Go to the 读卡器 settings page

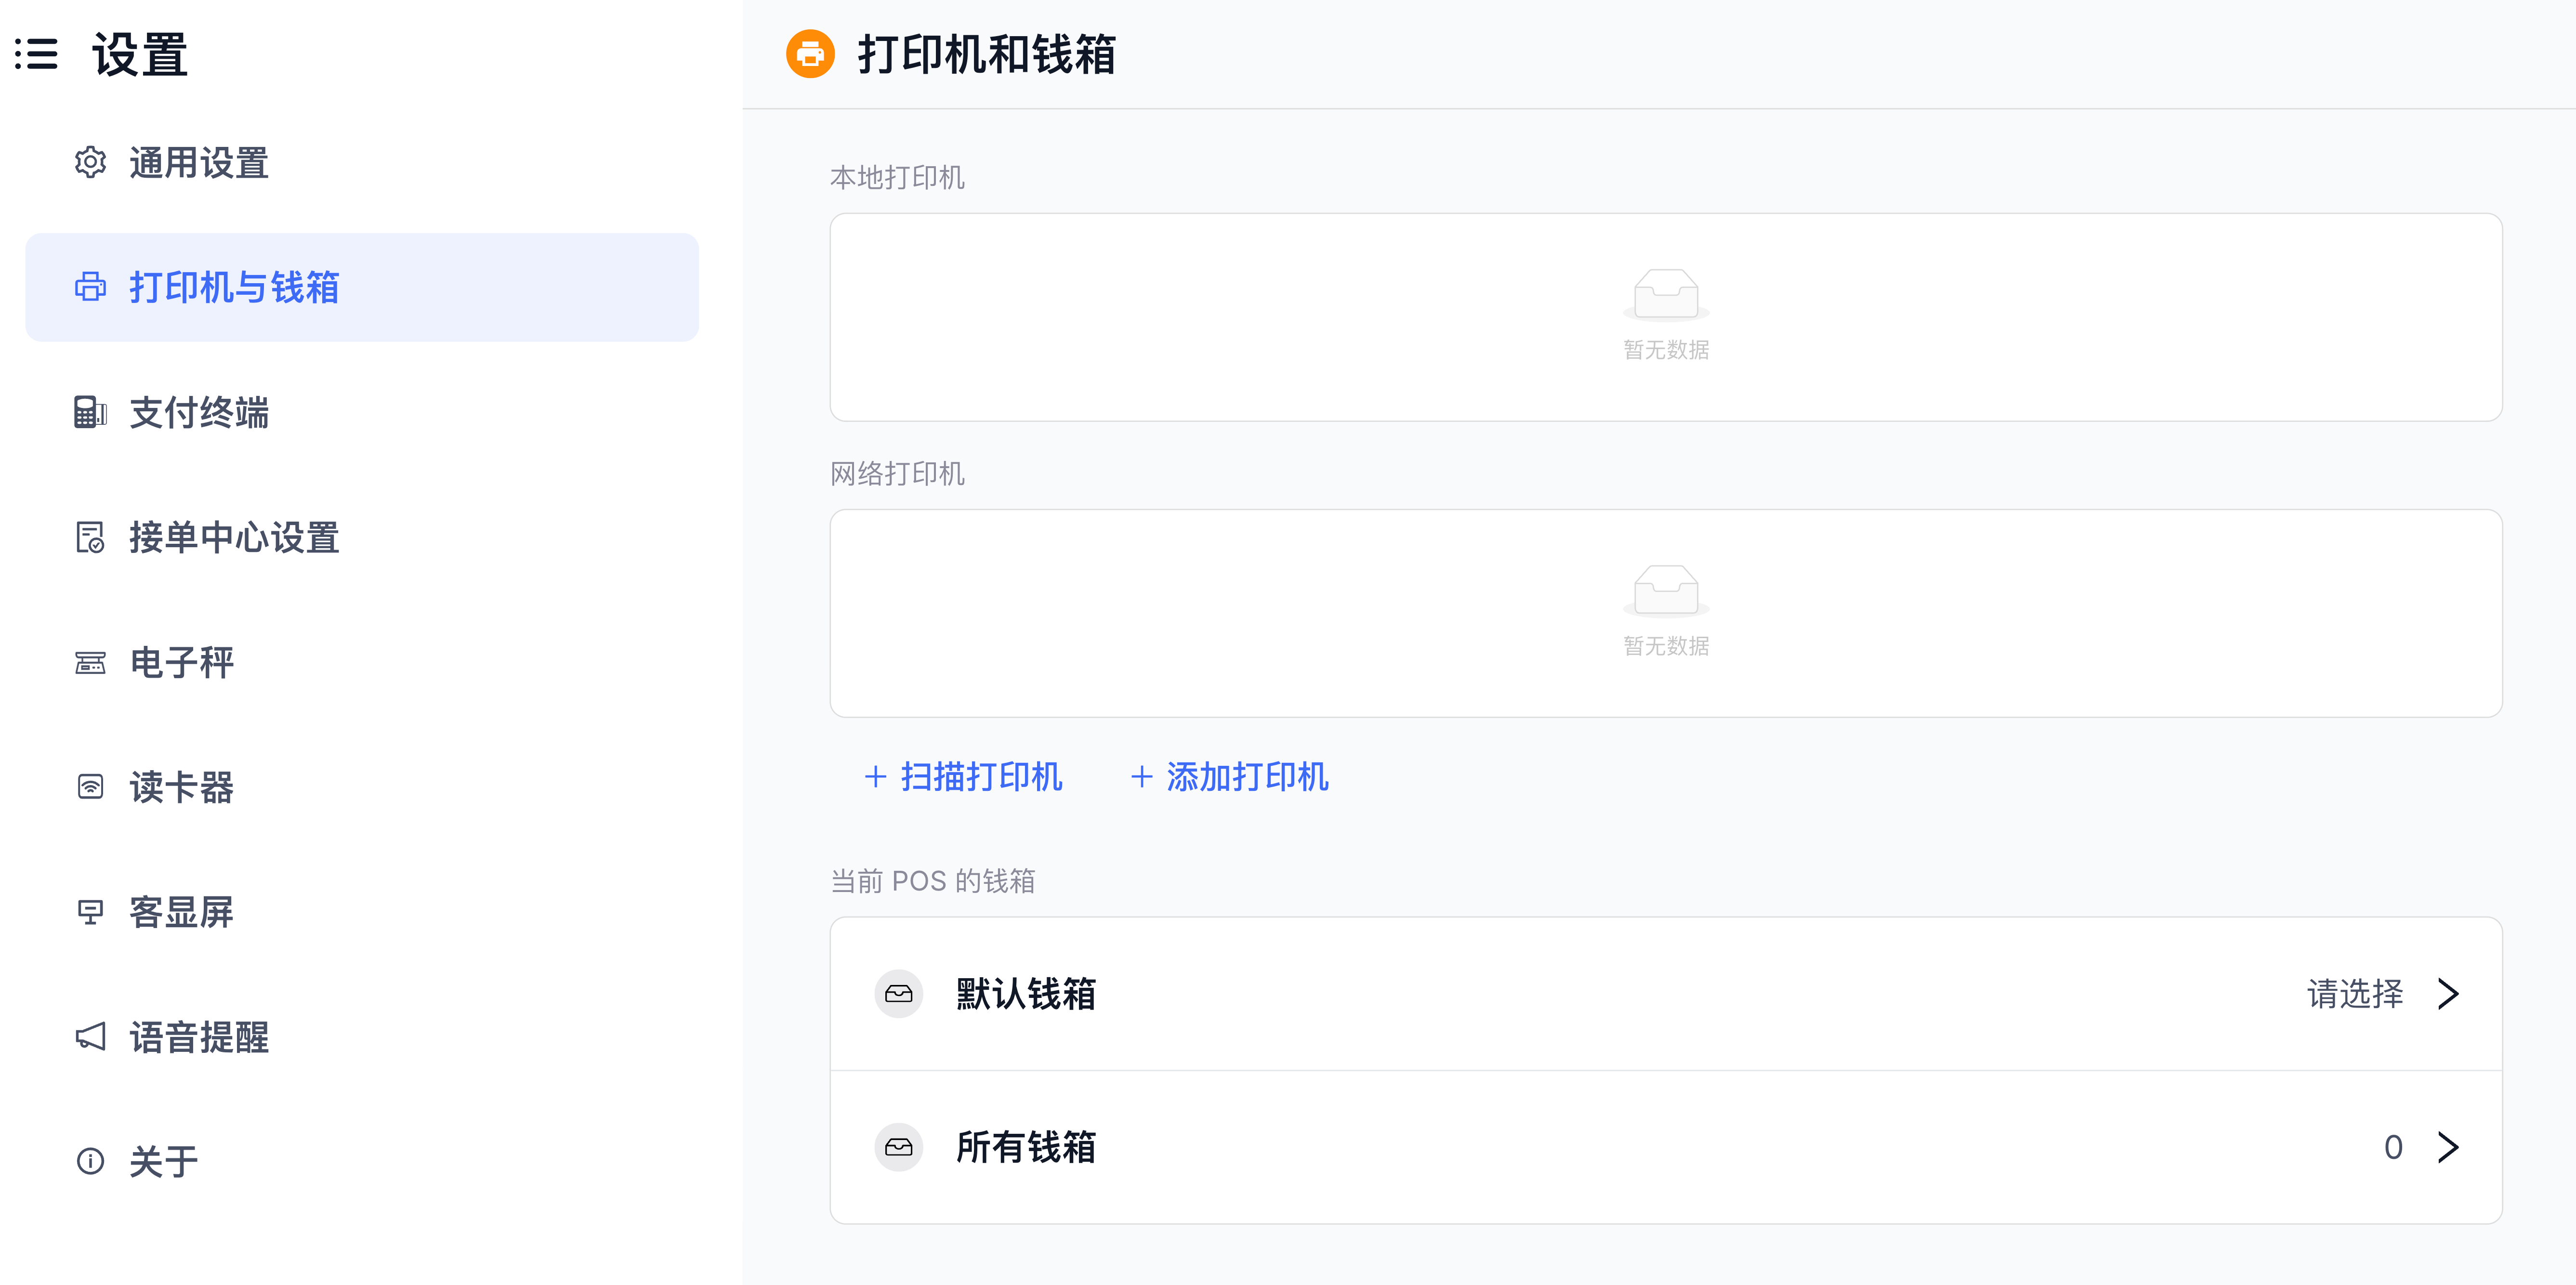181,788
